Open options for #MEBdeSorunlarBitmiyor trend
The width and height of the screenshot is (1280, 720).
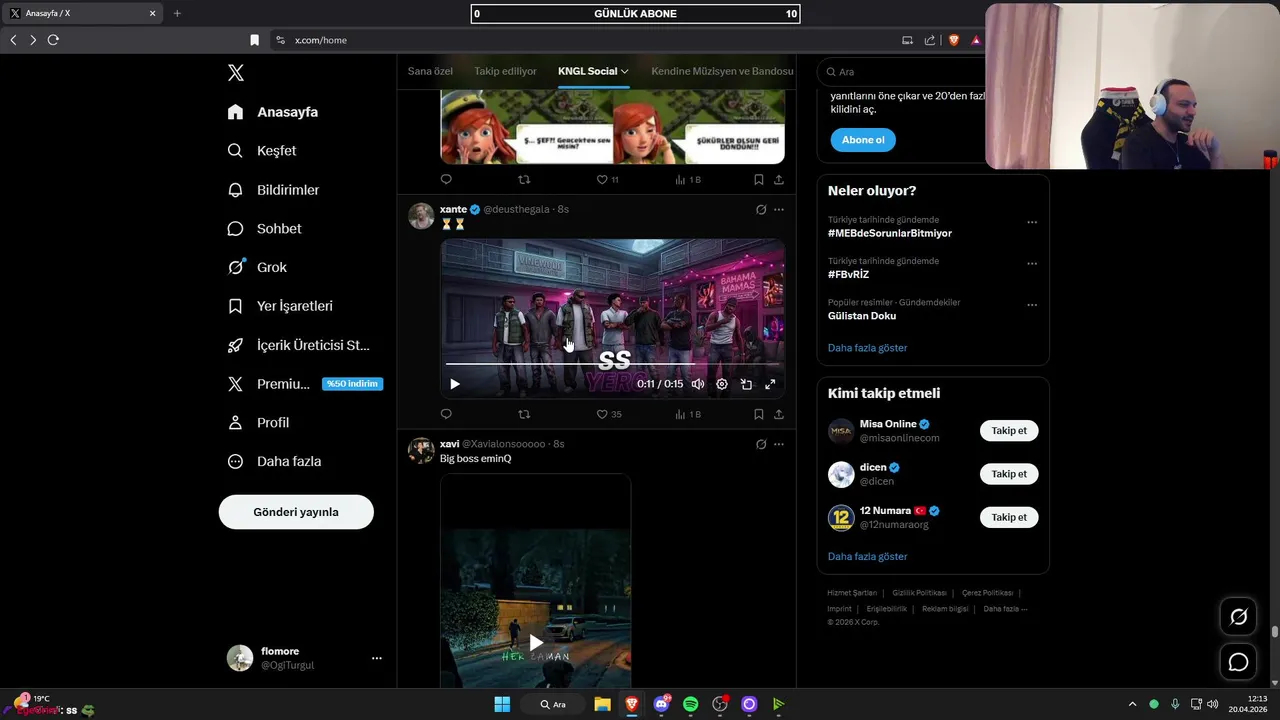pyautogui.click(x=1032, y=222)
